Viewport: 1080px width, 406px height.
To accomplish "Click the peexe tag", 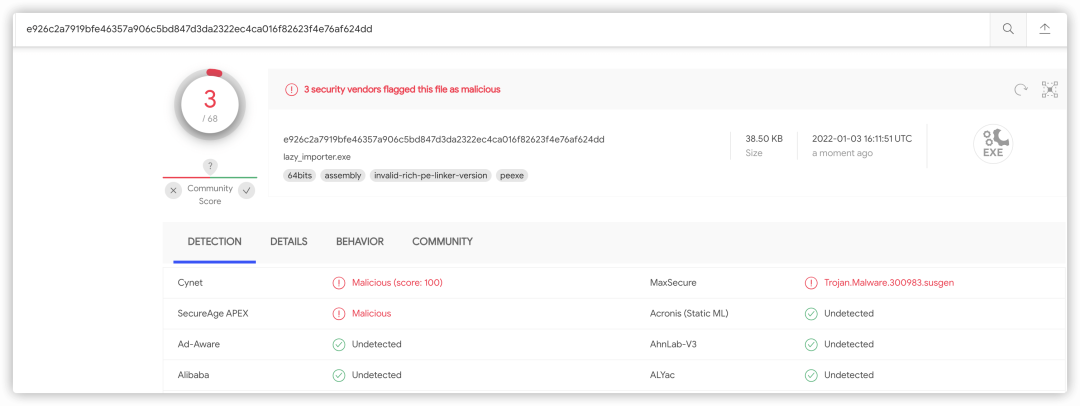I will click(512, 176).
